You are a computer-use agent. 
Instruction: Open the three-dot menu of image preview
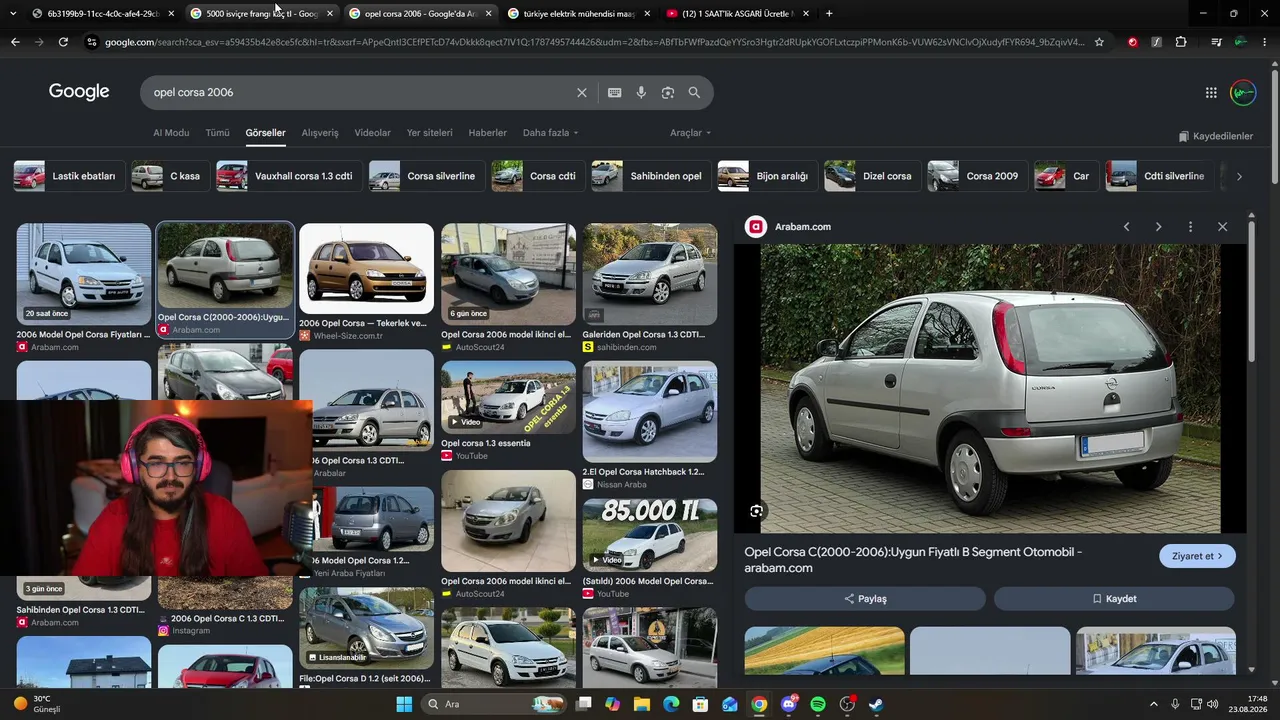tap(1190, 227)
